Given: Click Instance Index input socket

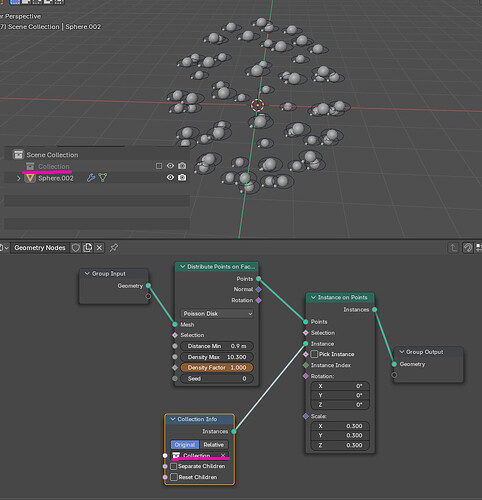Looking at the screenshot, I should (306, 365).
